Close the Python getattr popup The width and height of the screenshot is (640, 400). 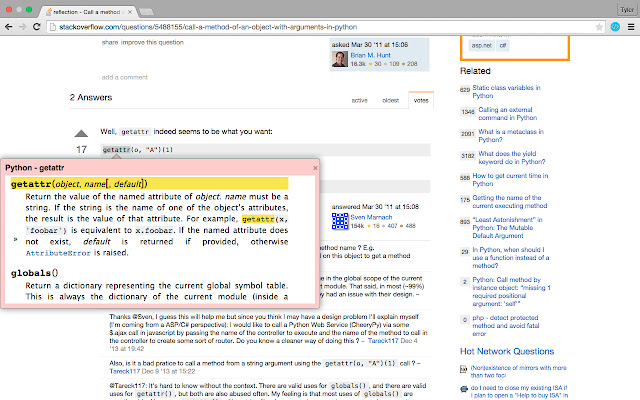[315, 168]
